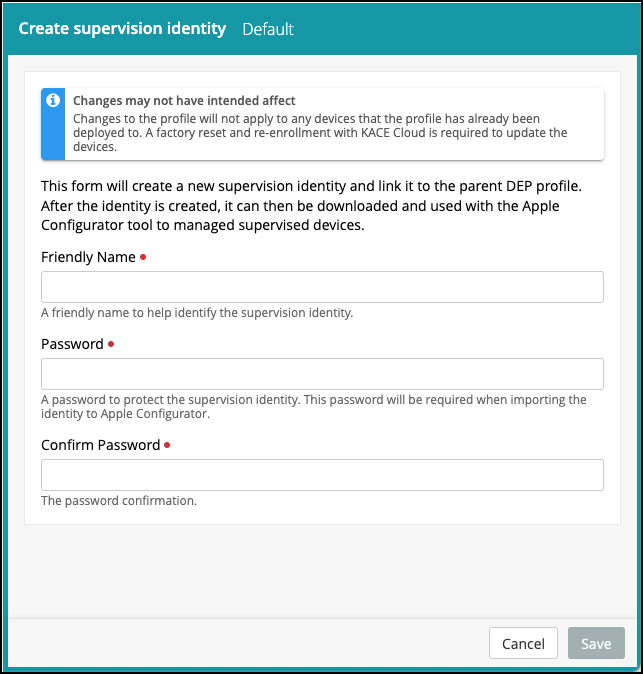Click the friendly name help text
This screenshot has height=674, width=643.
[x=197, y=313]
